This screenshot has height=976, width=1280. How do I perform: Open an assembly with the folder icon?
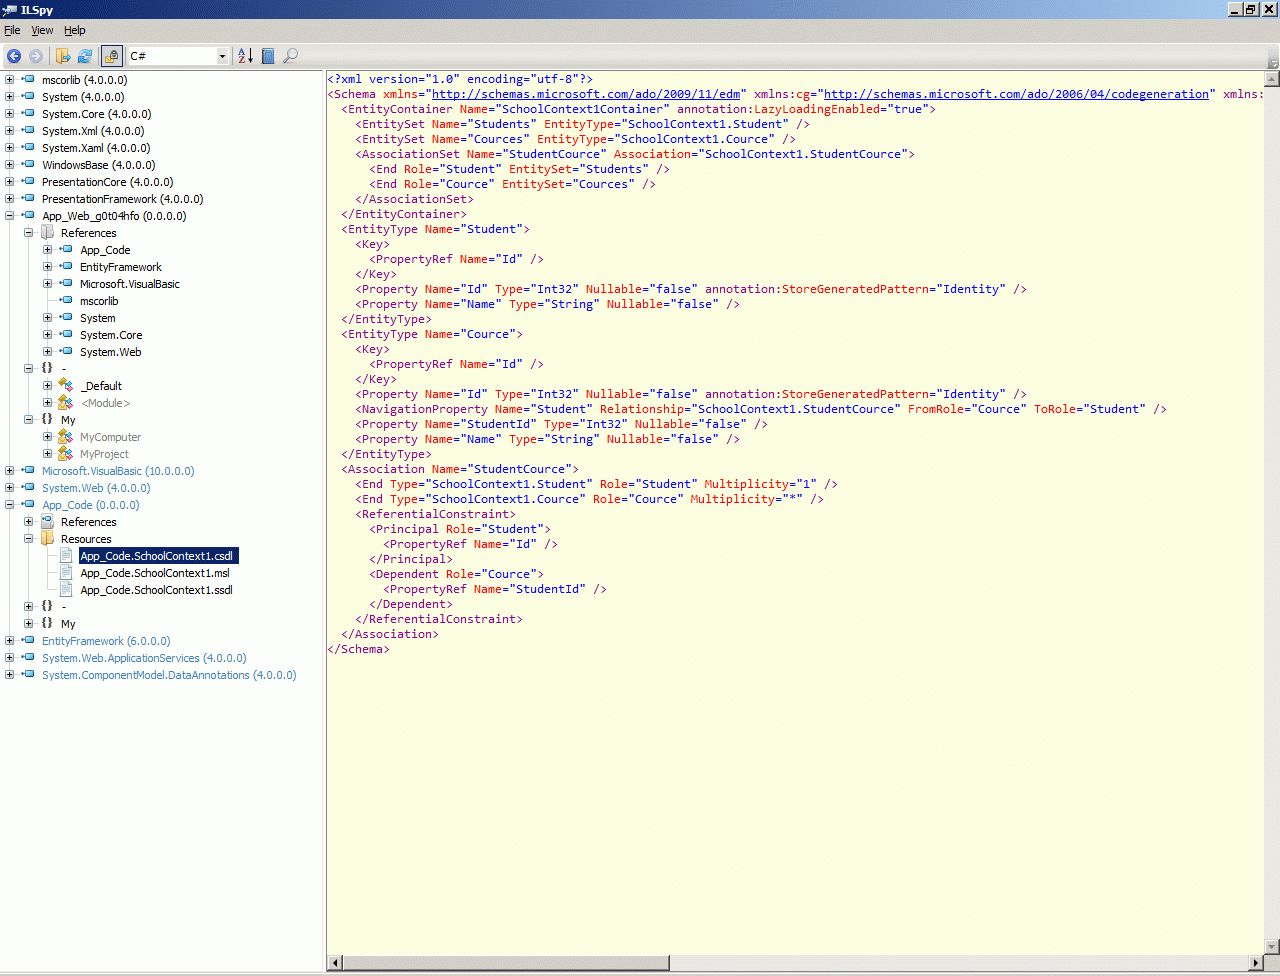(63, 56)
